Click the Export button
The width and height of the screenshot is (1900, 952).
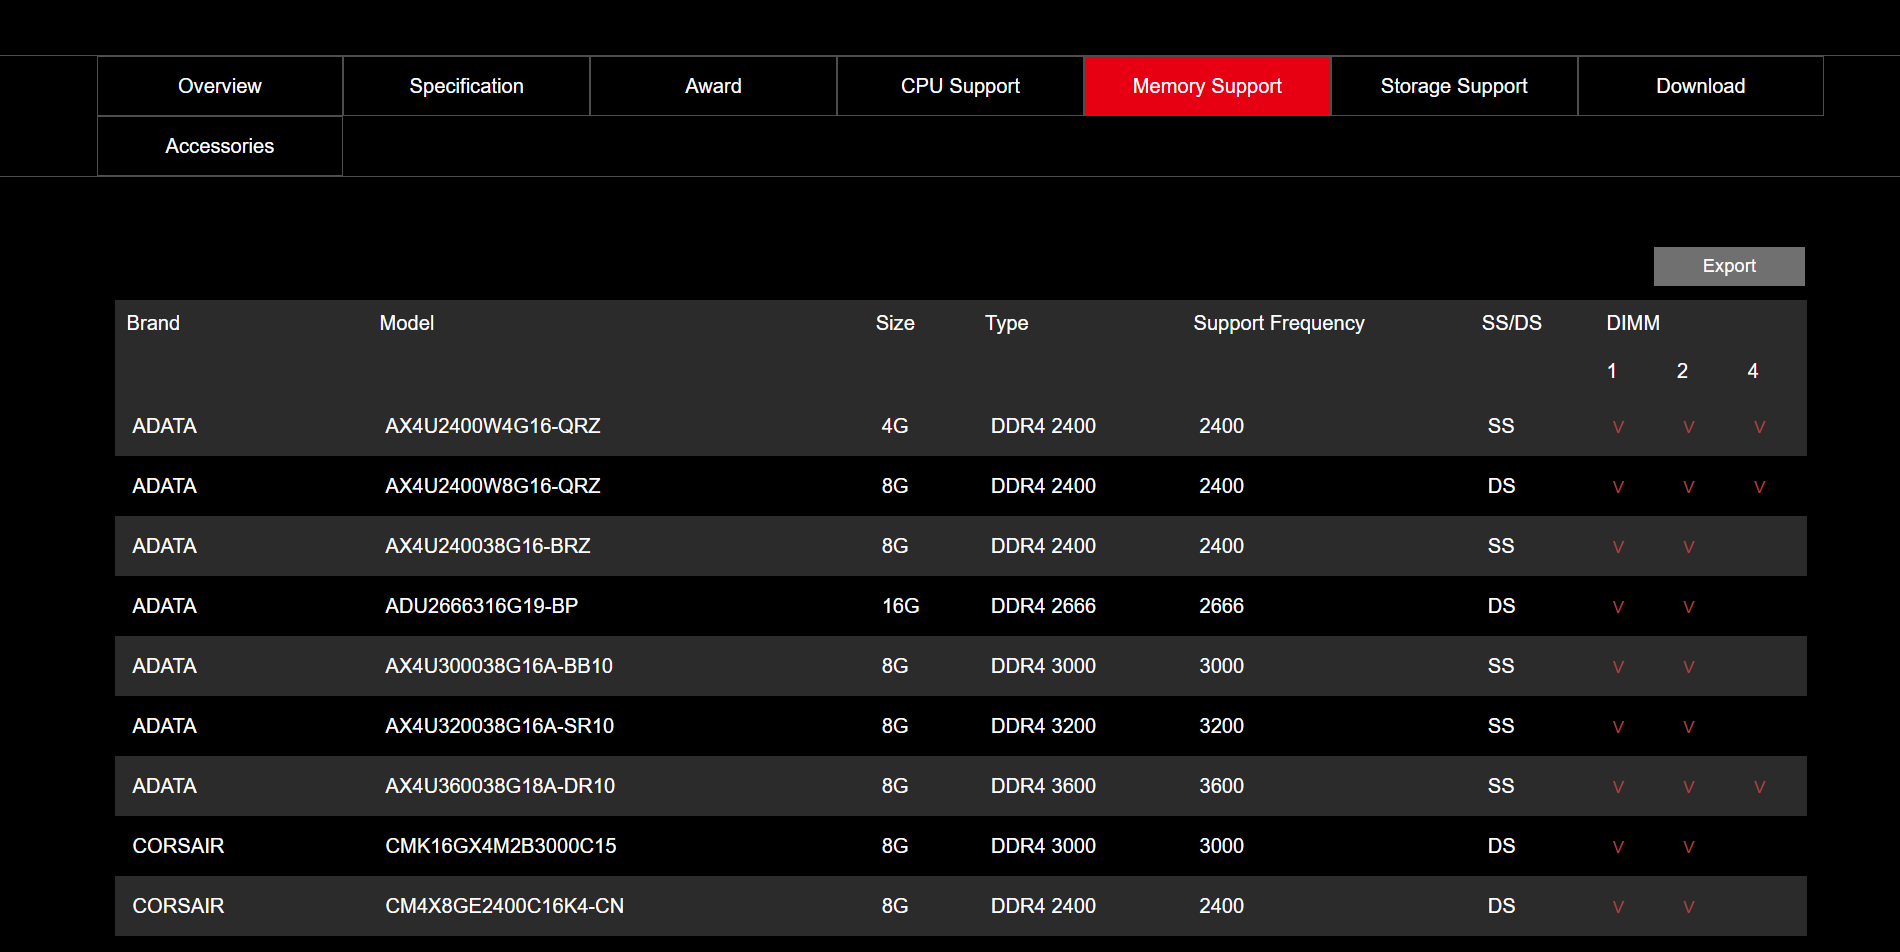tap(1729, 266)
